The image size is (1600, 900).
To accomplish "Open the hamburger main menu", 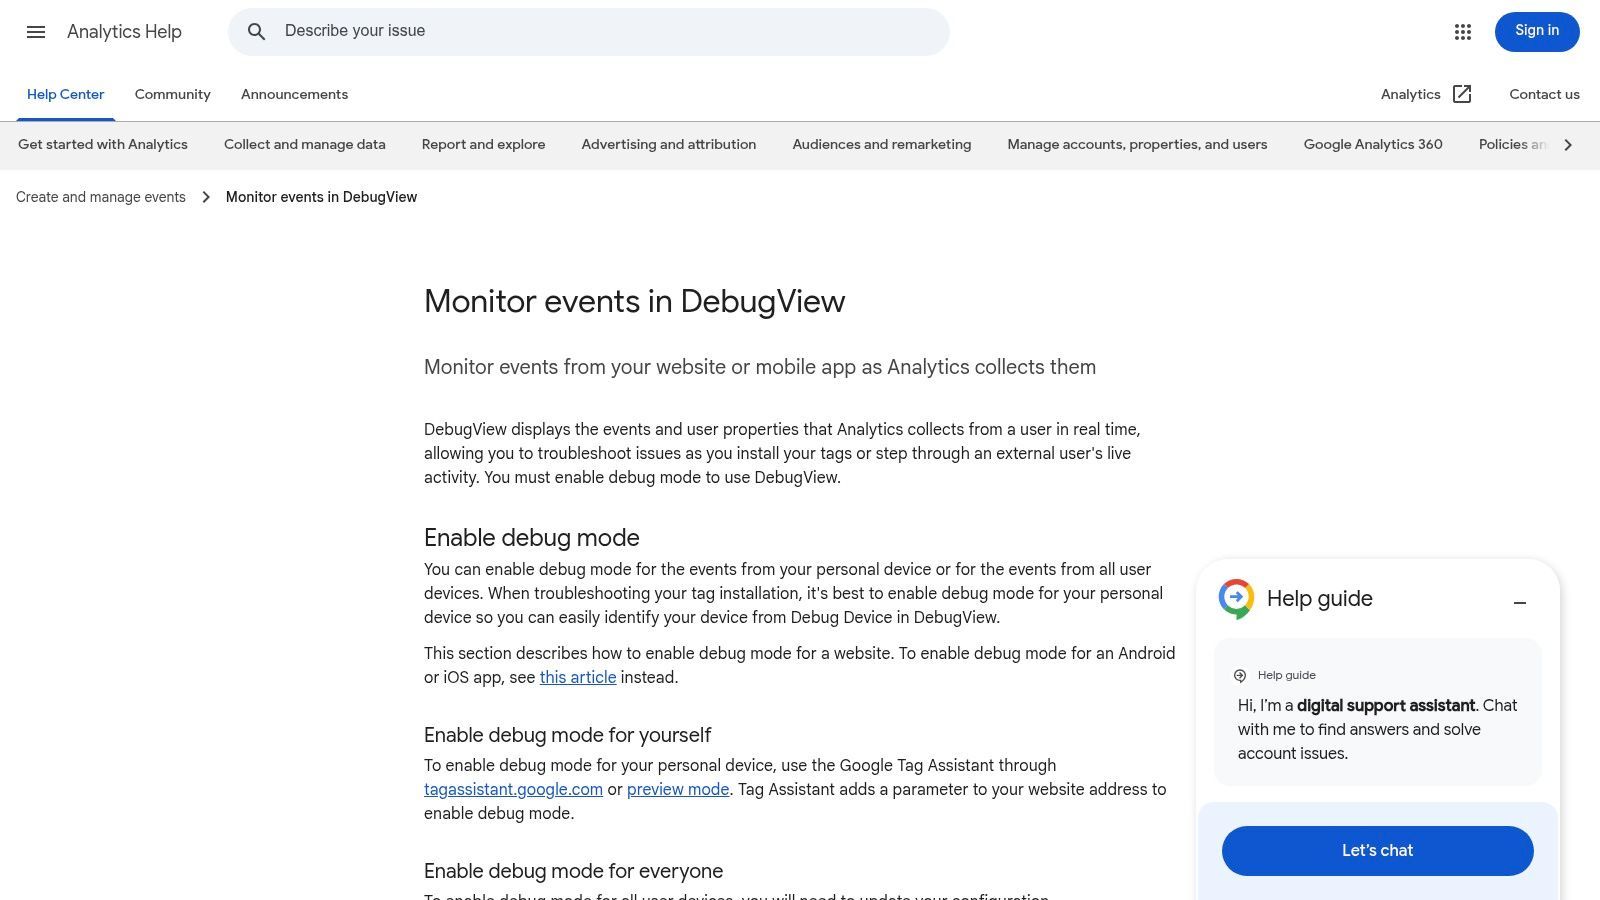I will (36, 32).
